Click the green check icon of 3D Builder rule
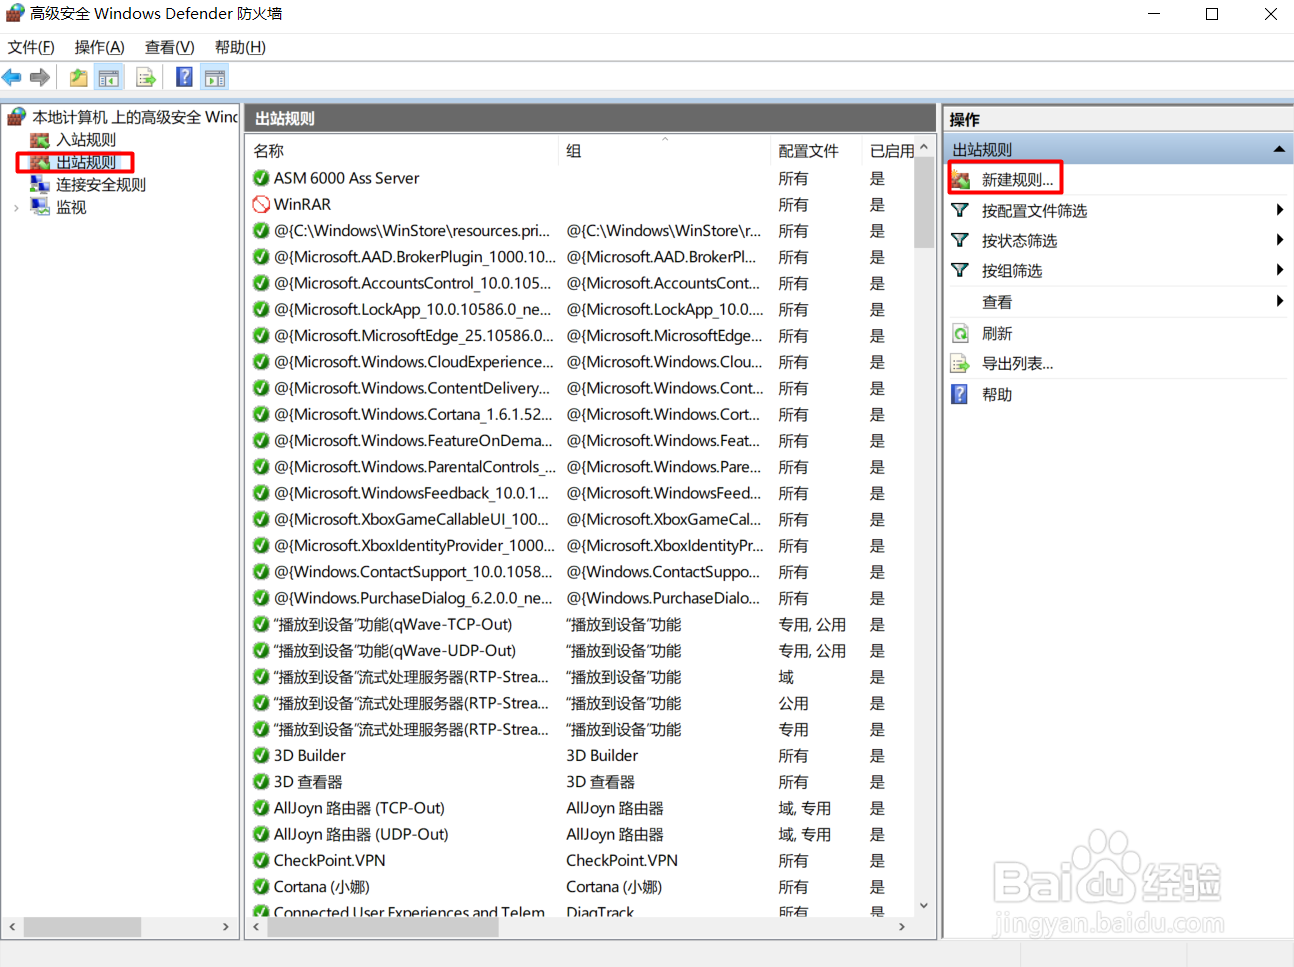Viewport: 1294px width, 967px height. point(261,755)
